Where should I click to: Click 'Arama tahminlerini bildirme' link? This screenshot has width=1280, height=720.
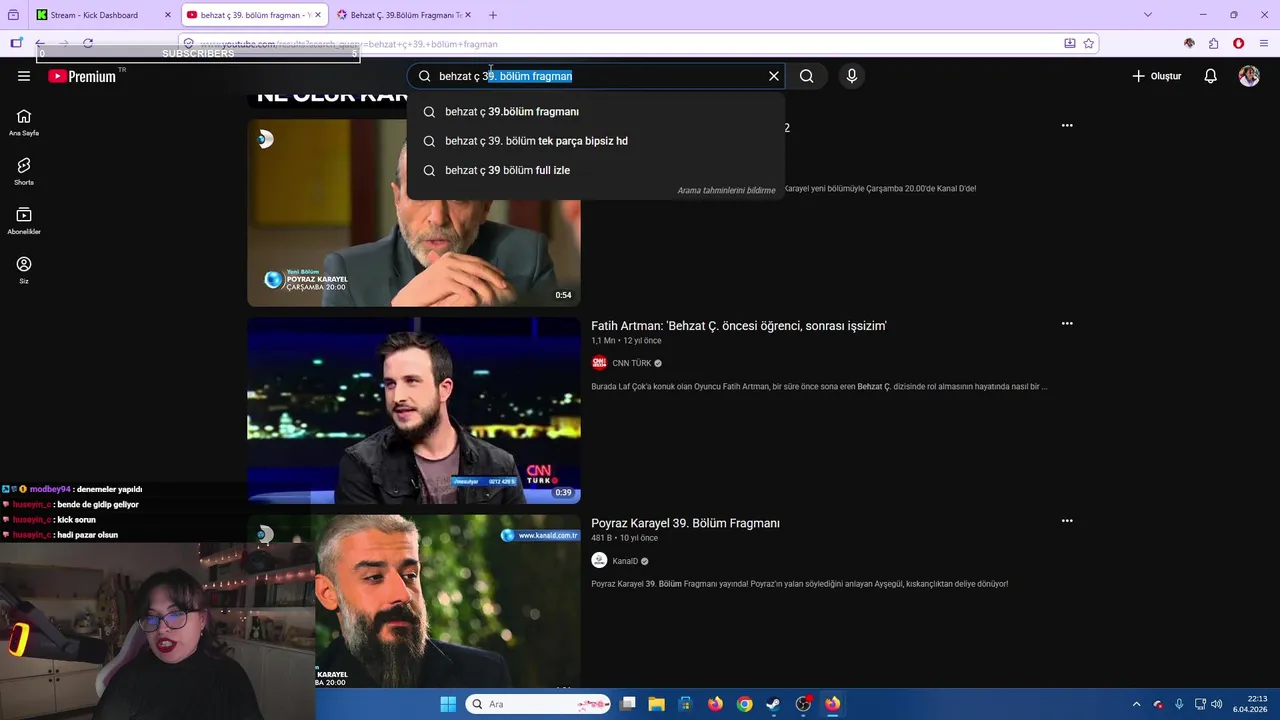coord(726,190)
